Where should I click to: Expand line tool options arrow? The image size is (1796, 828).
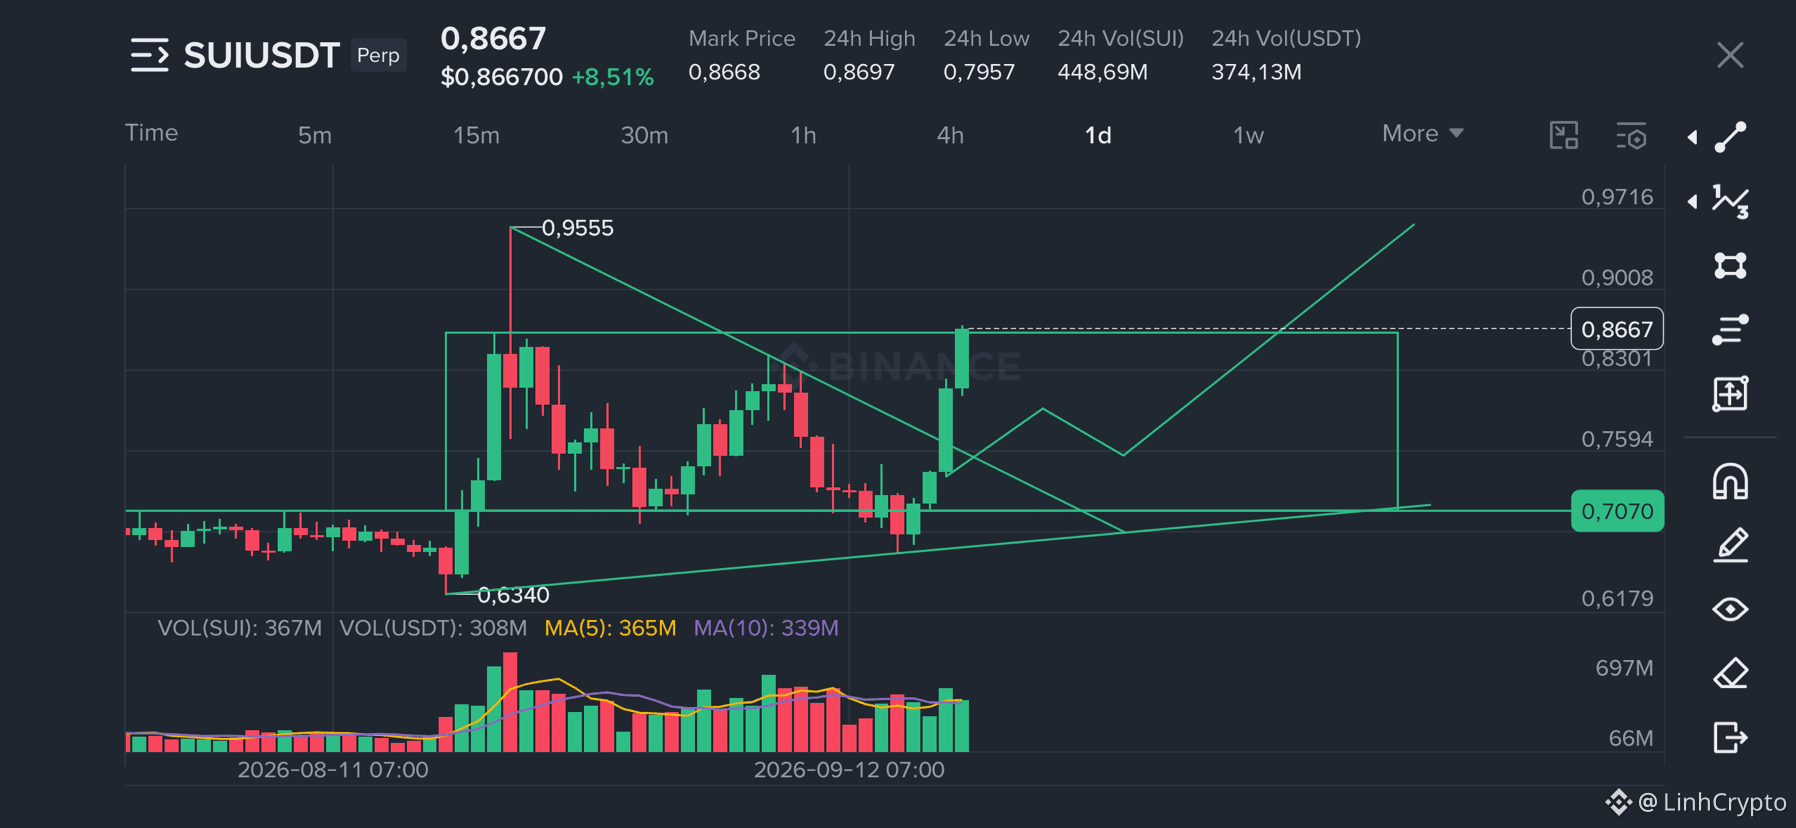click(x=1692, y=137)
